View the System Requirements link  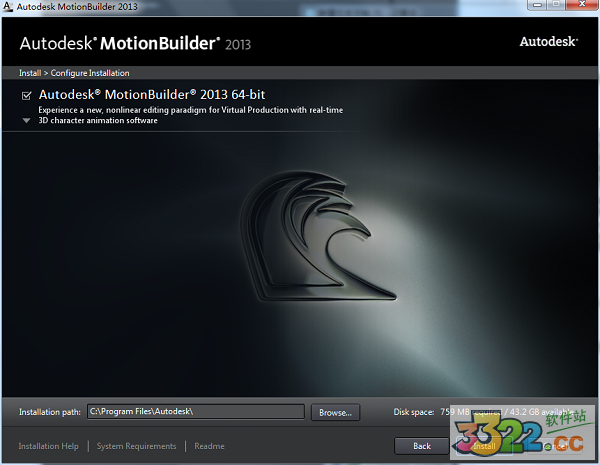point(136,446)
